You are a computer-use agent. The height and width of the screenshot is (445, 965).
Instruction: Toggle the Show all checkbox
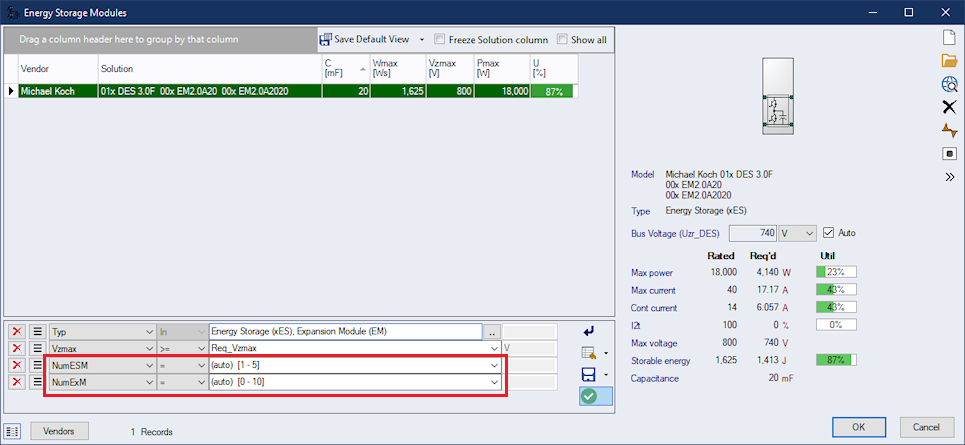point(563,40)
